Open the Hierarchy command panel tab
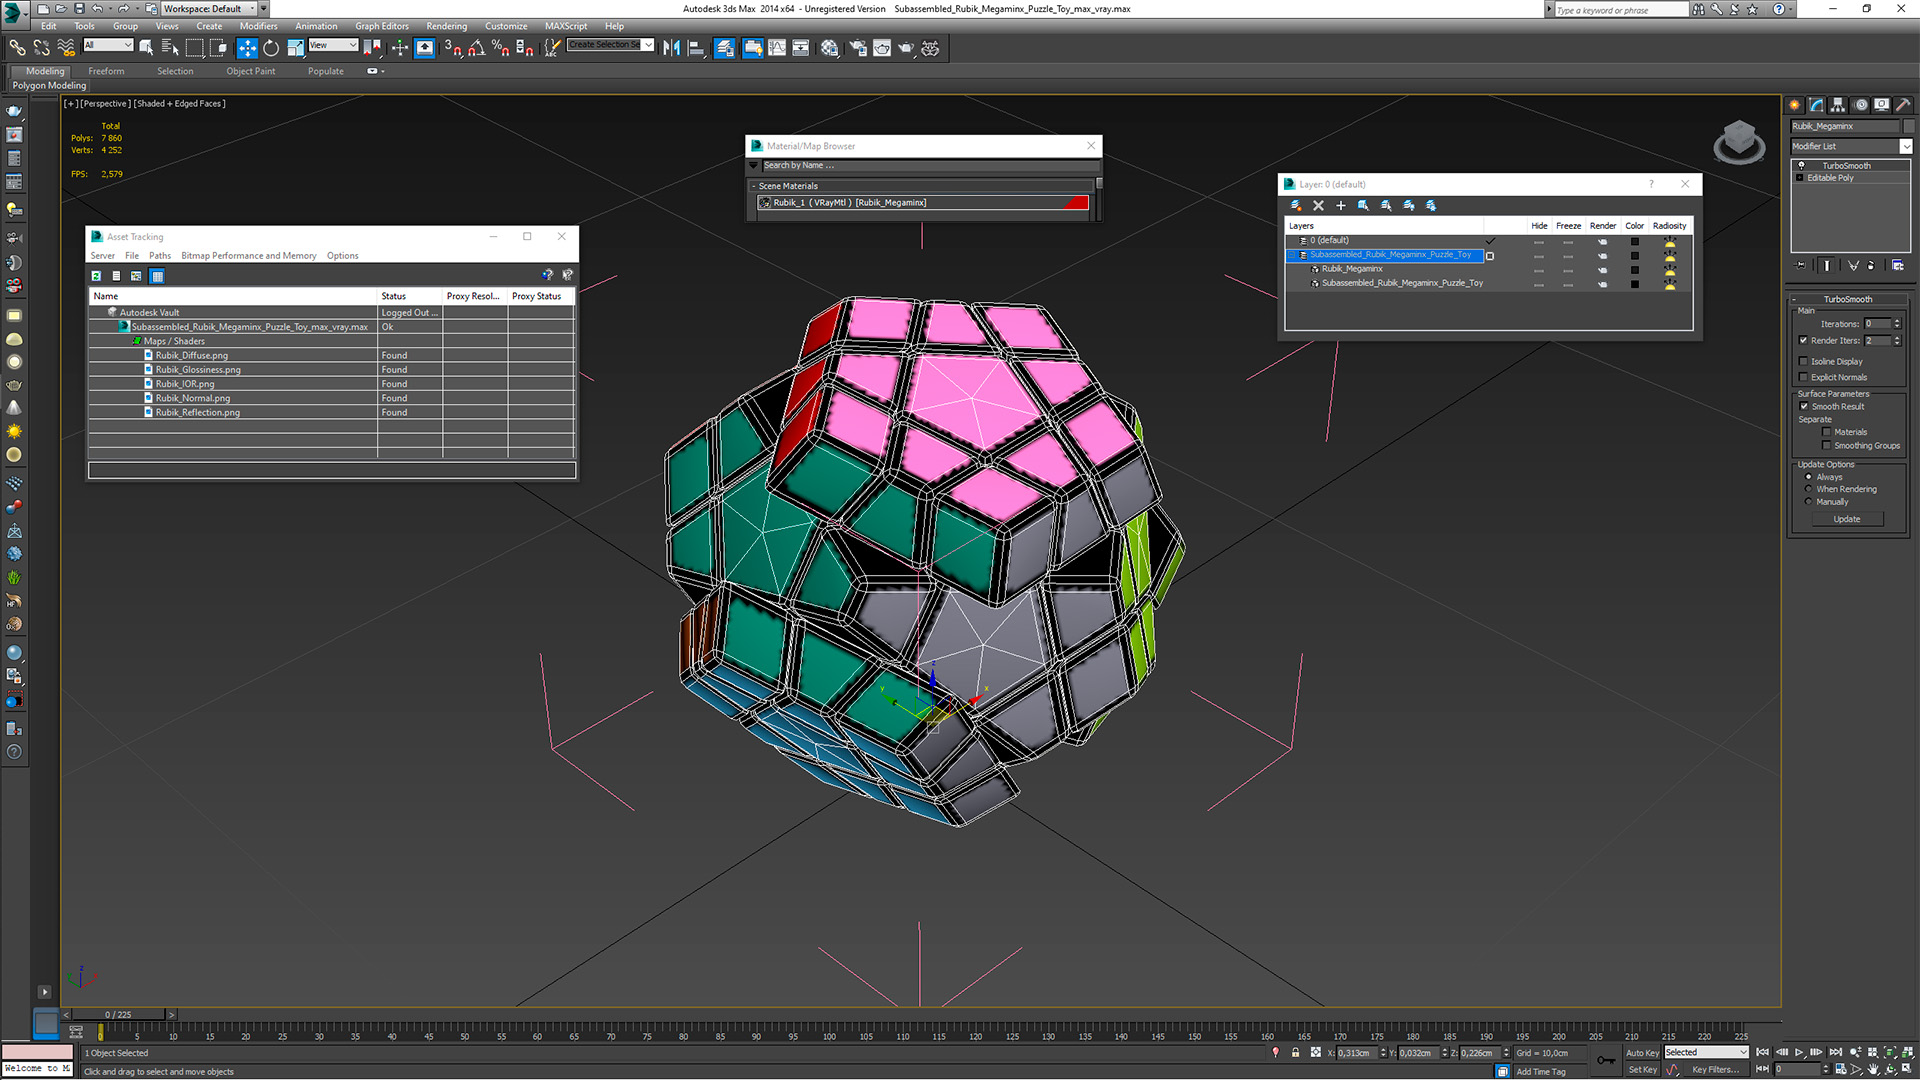Screen dimensions: 1920x1080 [x=1838, y=105]
